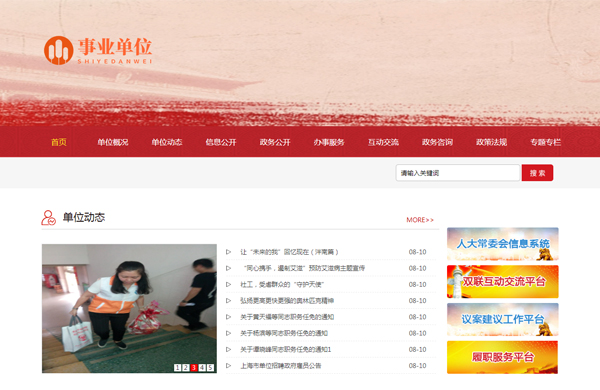Screen dimensions: 600x390
Task: Open the 履职服务平台 banner
Action: pos(502,357)
